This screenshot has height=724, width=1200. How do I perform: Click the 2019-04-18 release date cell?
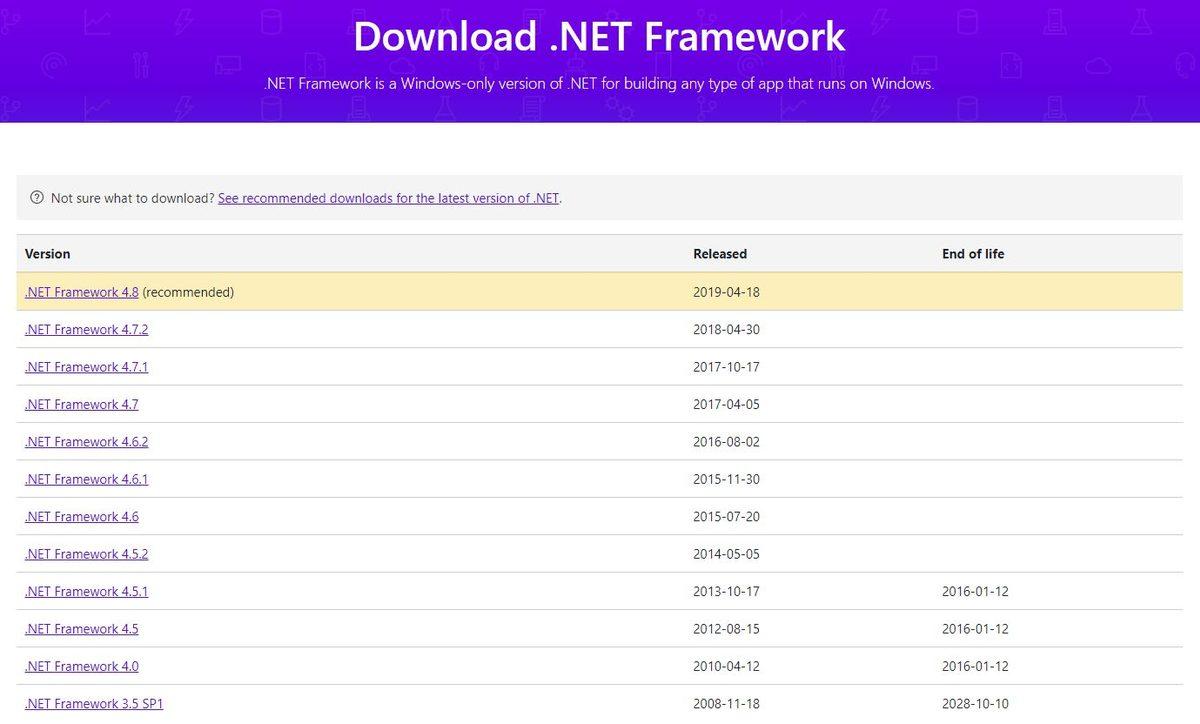(x=726, y=292)
